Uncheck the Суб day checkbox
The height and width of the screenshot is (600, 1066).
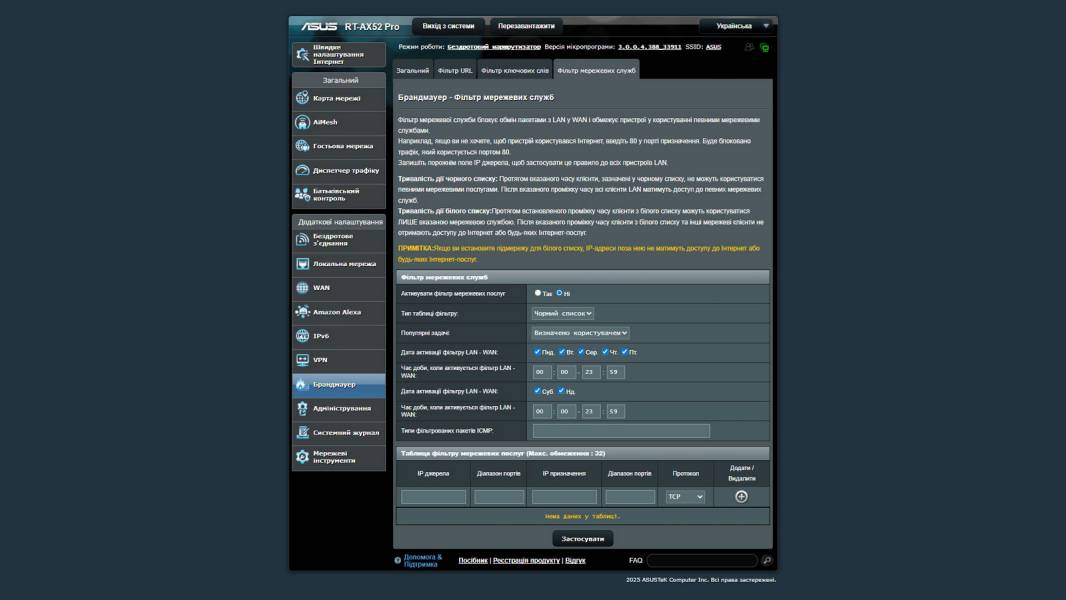tap(538, 391)
